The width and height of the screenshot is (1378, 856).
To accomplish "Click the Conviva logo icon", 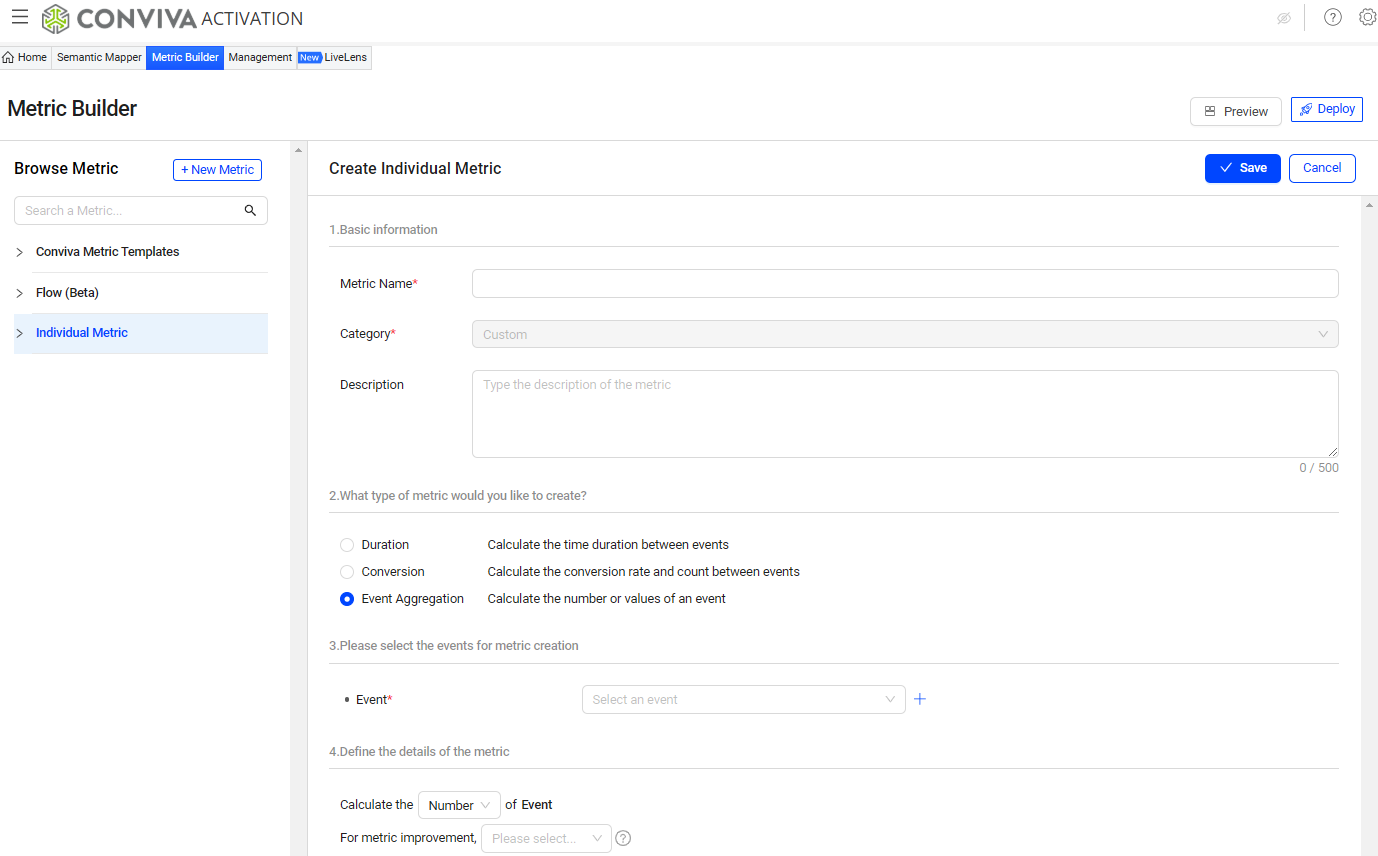I will 56,18.
